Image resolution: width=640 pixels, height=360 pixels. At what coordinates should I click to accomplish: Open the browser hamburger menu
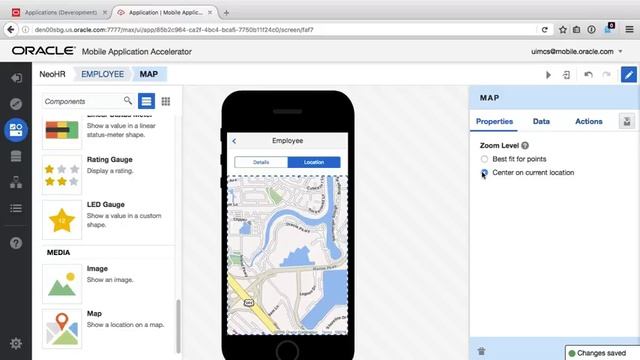pyautogui.click(x=629, y=29)
